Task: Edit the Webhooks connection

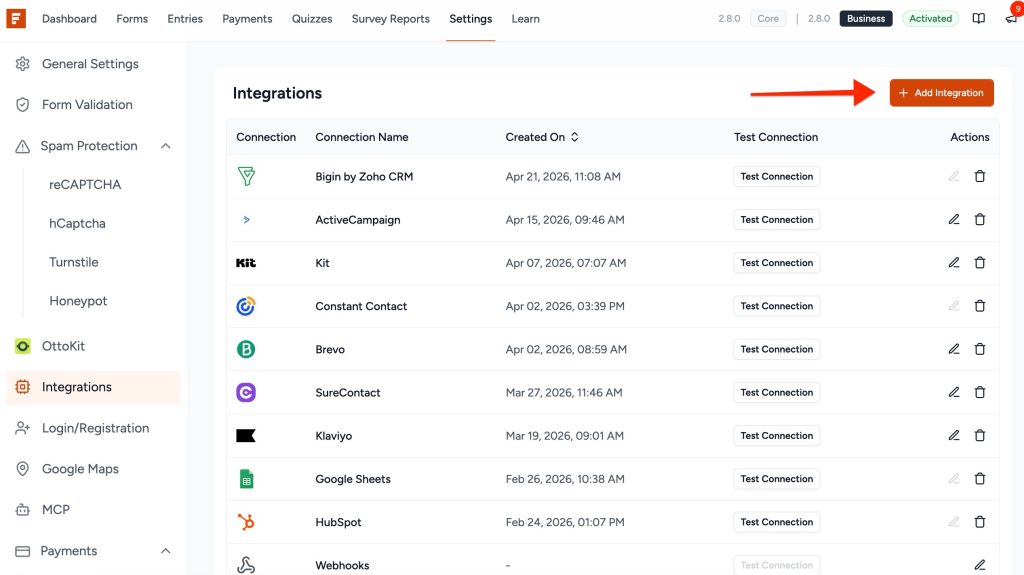Action: tap(980, 565)
